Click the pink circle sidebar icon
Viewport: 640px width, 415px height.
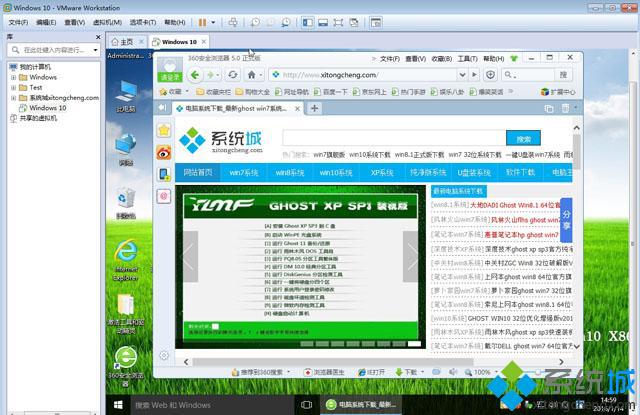point(164,196)
